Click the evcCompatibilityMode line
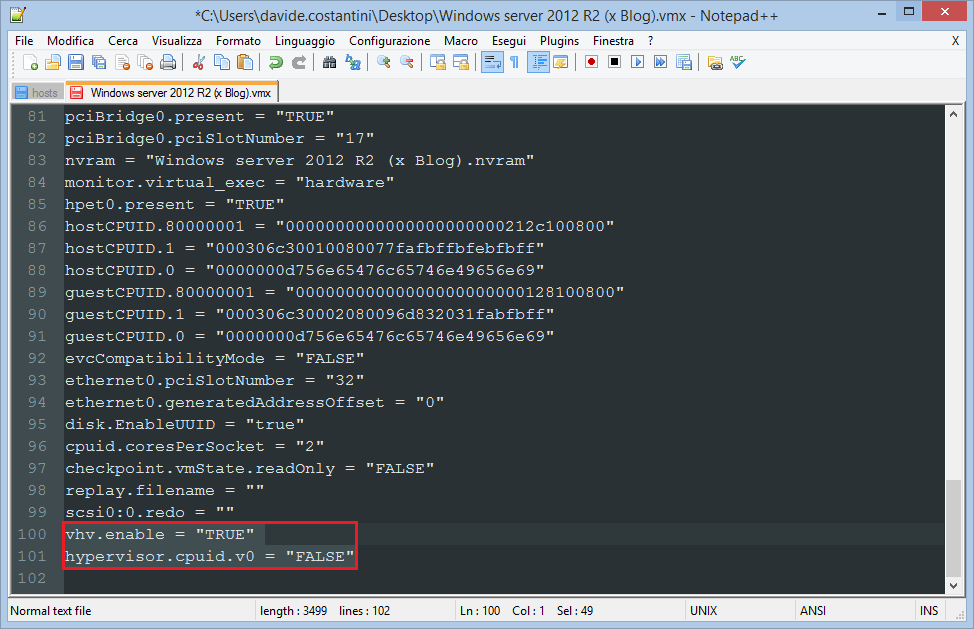The width and height of the screenshot is (974, 629). tap(214, 358)
